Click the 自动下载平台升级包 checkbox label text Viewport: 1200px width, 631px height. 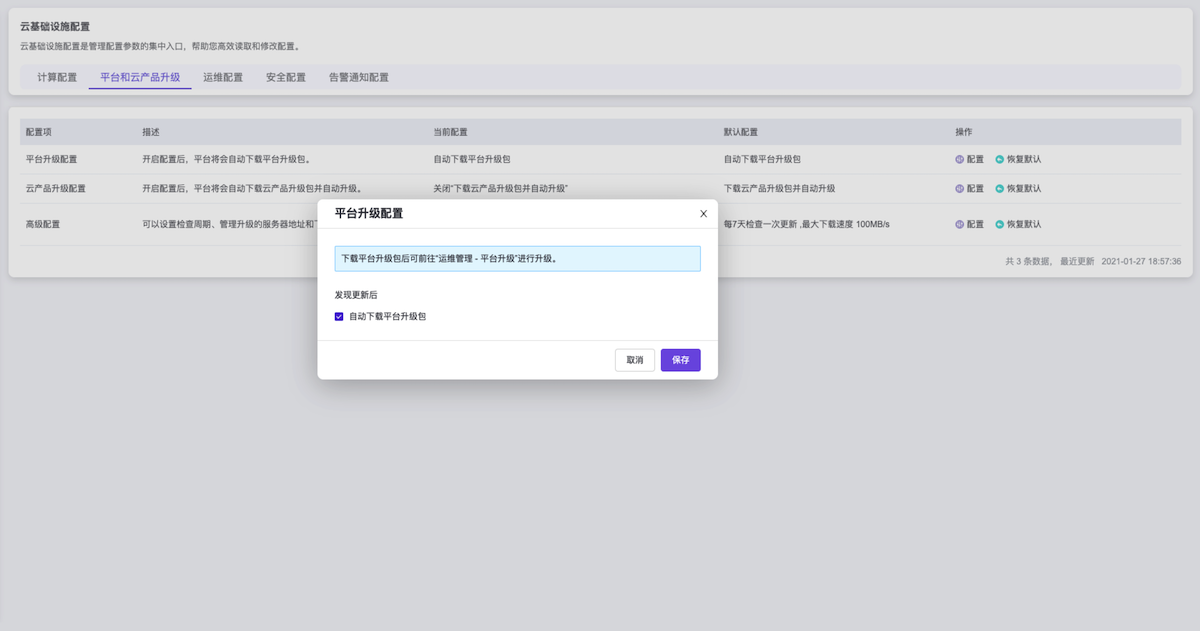[x=388, y=316]
